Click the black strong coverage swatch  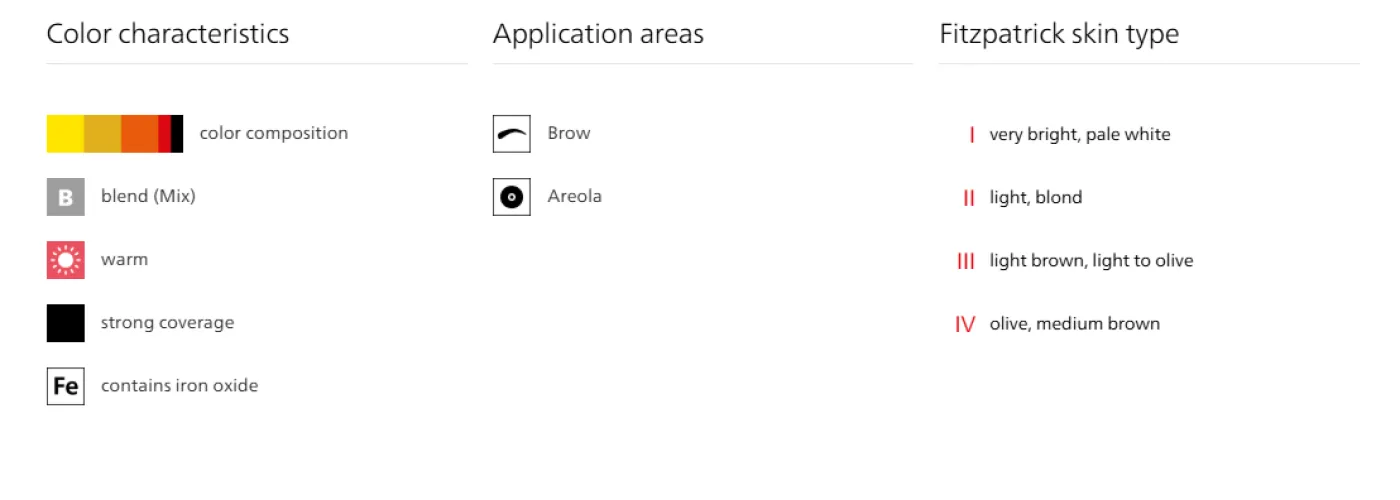pos(65,323)
